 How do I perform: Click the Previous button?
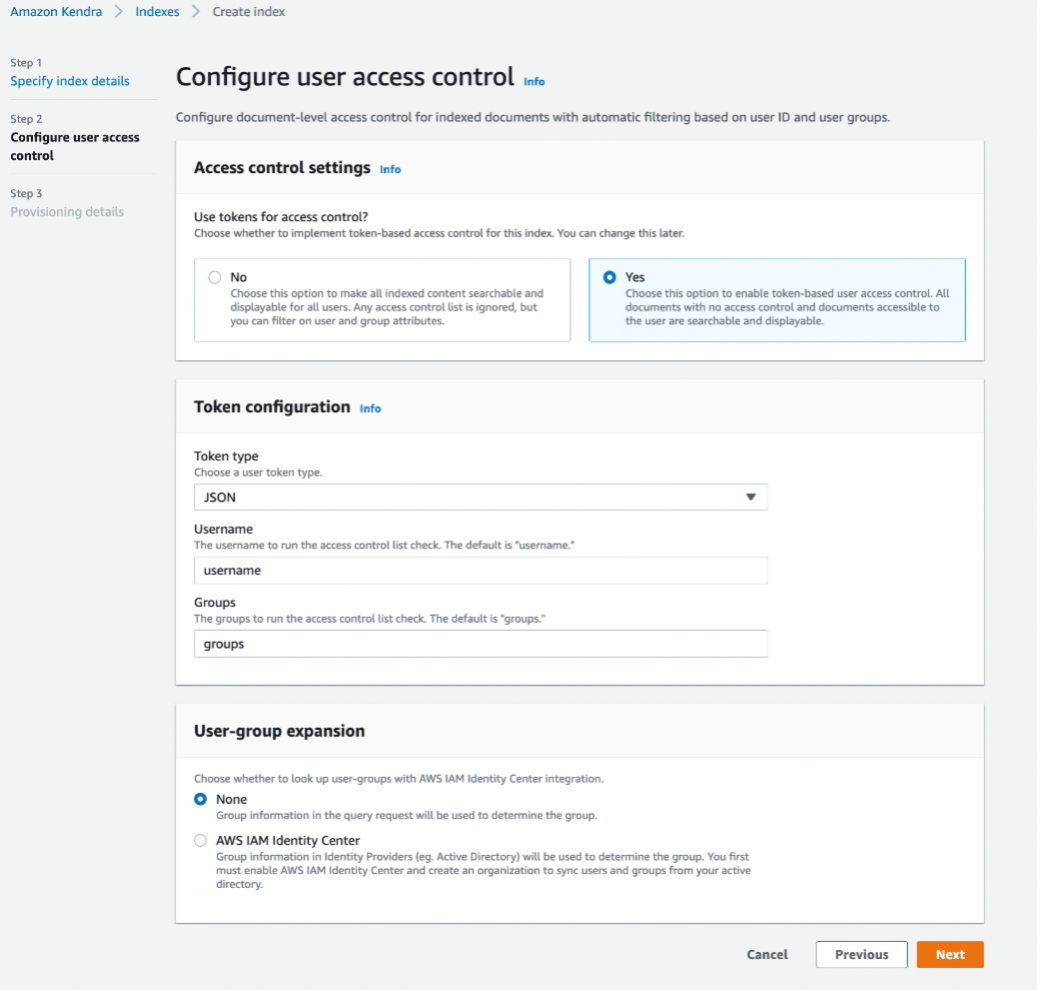click(861, 954)
